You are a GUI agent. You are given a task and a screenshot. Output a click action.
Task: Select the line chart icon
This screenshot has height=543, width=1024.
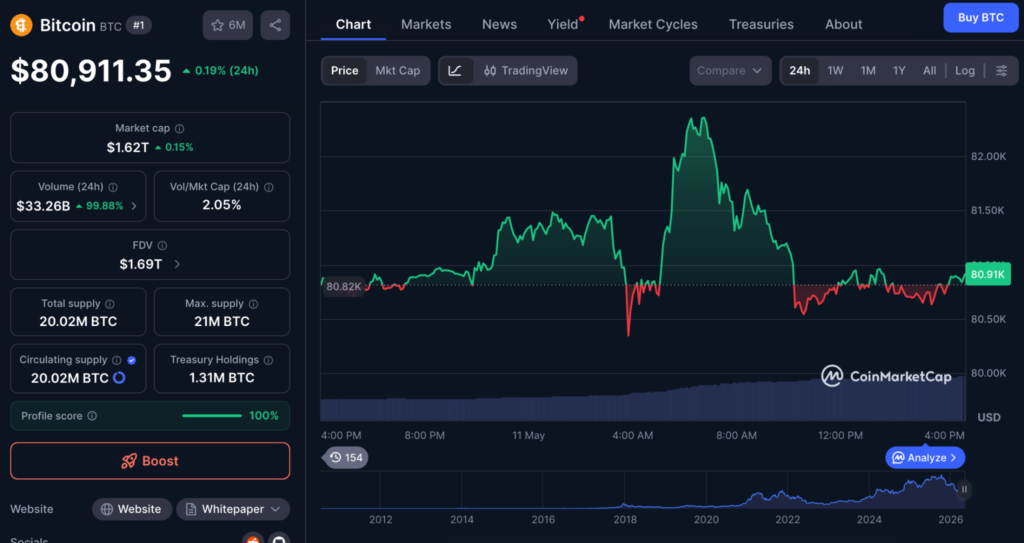pyautogui.click(x=455, y=71)
